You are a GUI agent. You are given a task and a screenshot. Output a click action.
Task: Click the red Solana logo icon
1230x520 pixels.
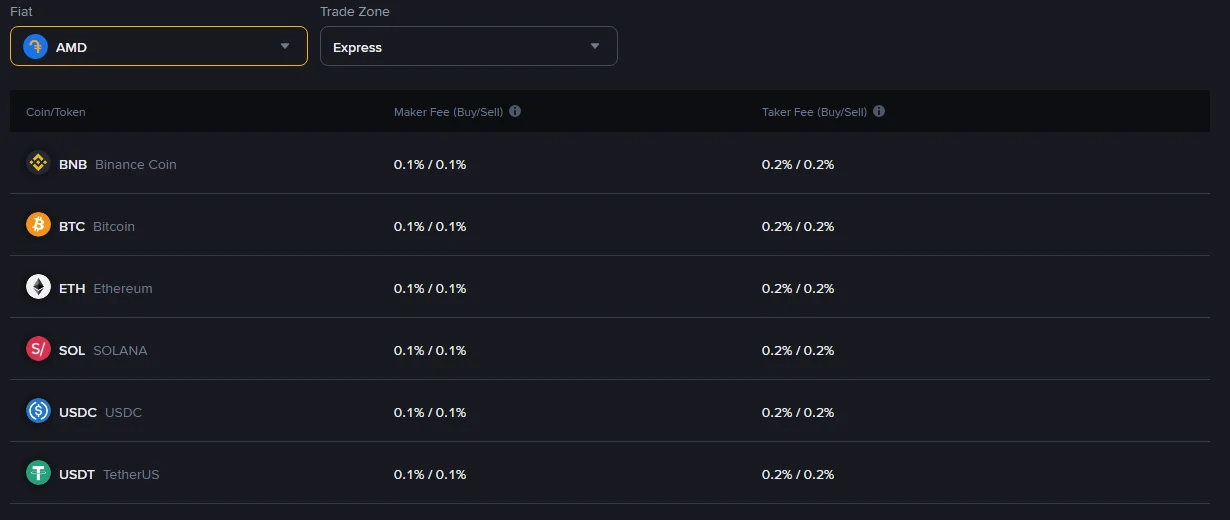(38, 349)
